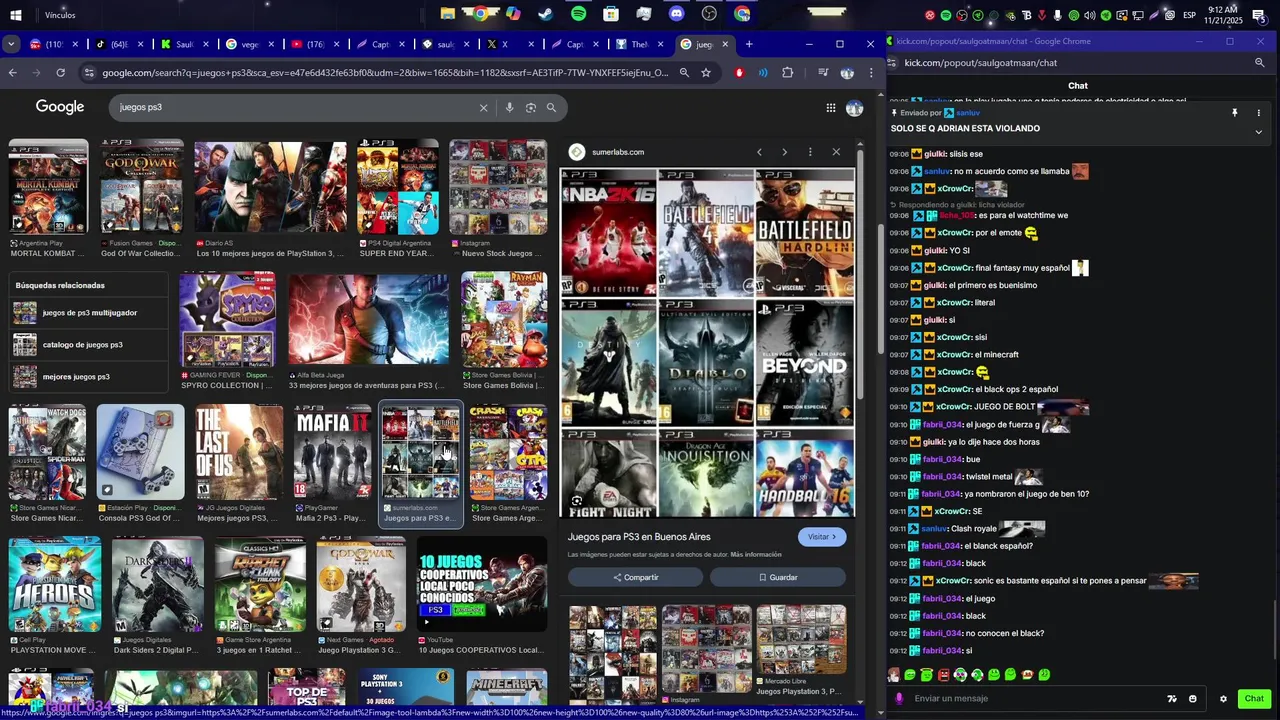Reload the Google search page
1280x720 pixels.
click(61, 73)
